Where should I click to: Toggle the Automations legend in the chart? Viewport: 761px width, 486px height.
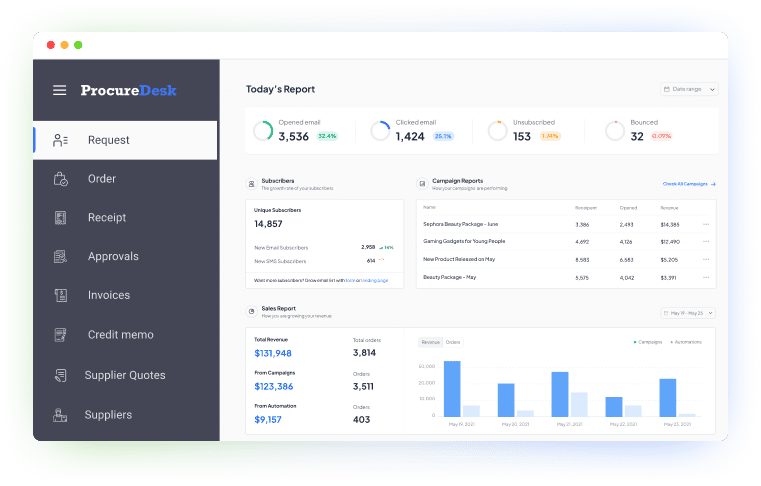688,342
